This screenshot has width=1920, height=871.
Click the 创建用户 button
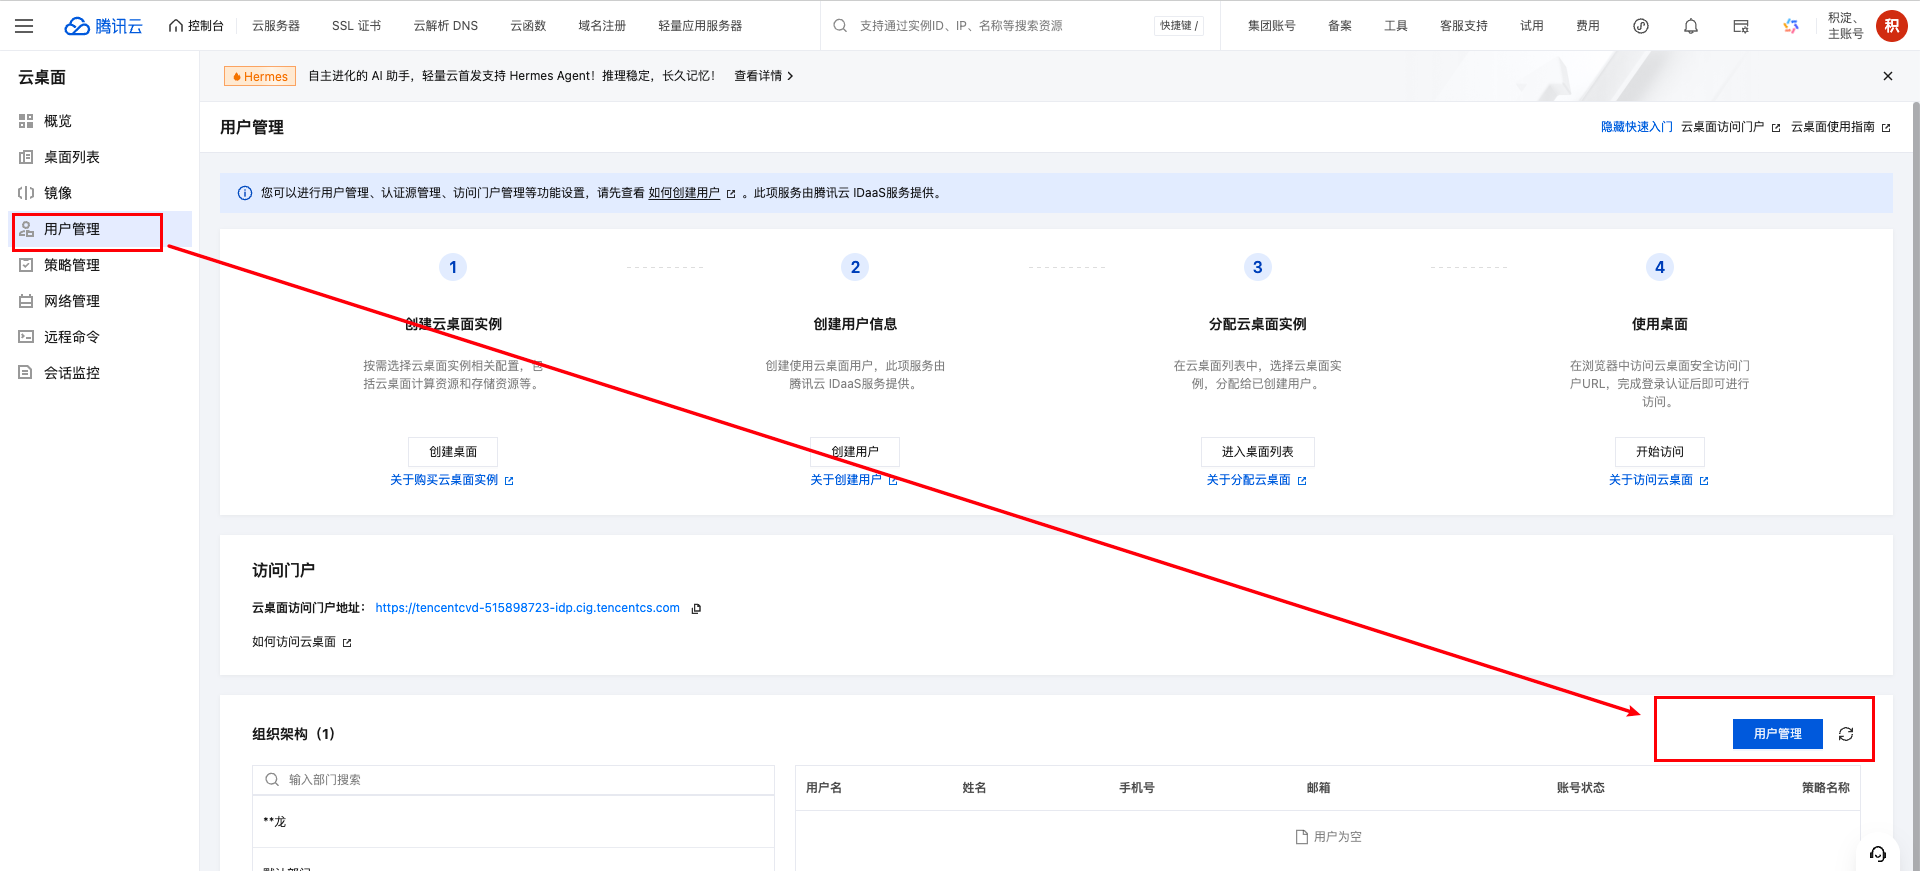tap(855, 452)
